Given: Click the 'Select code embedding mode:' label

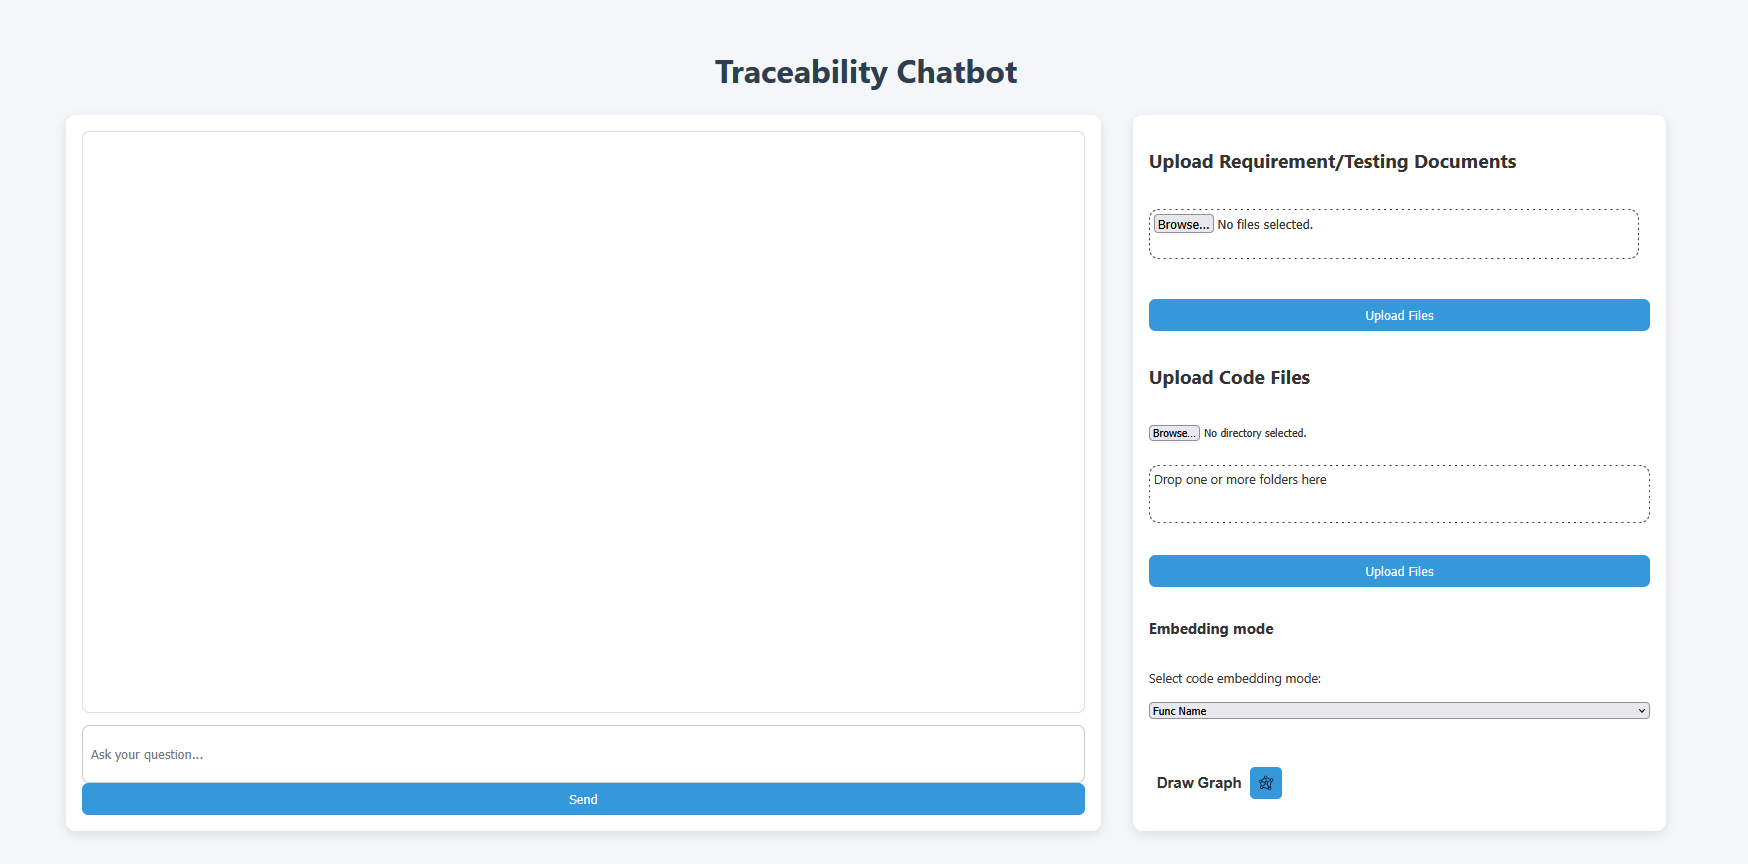Looking at the screenshot, I should [1234, 679].
